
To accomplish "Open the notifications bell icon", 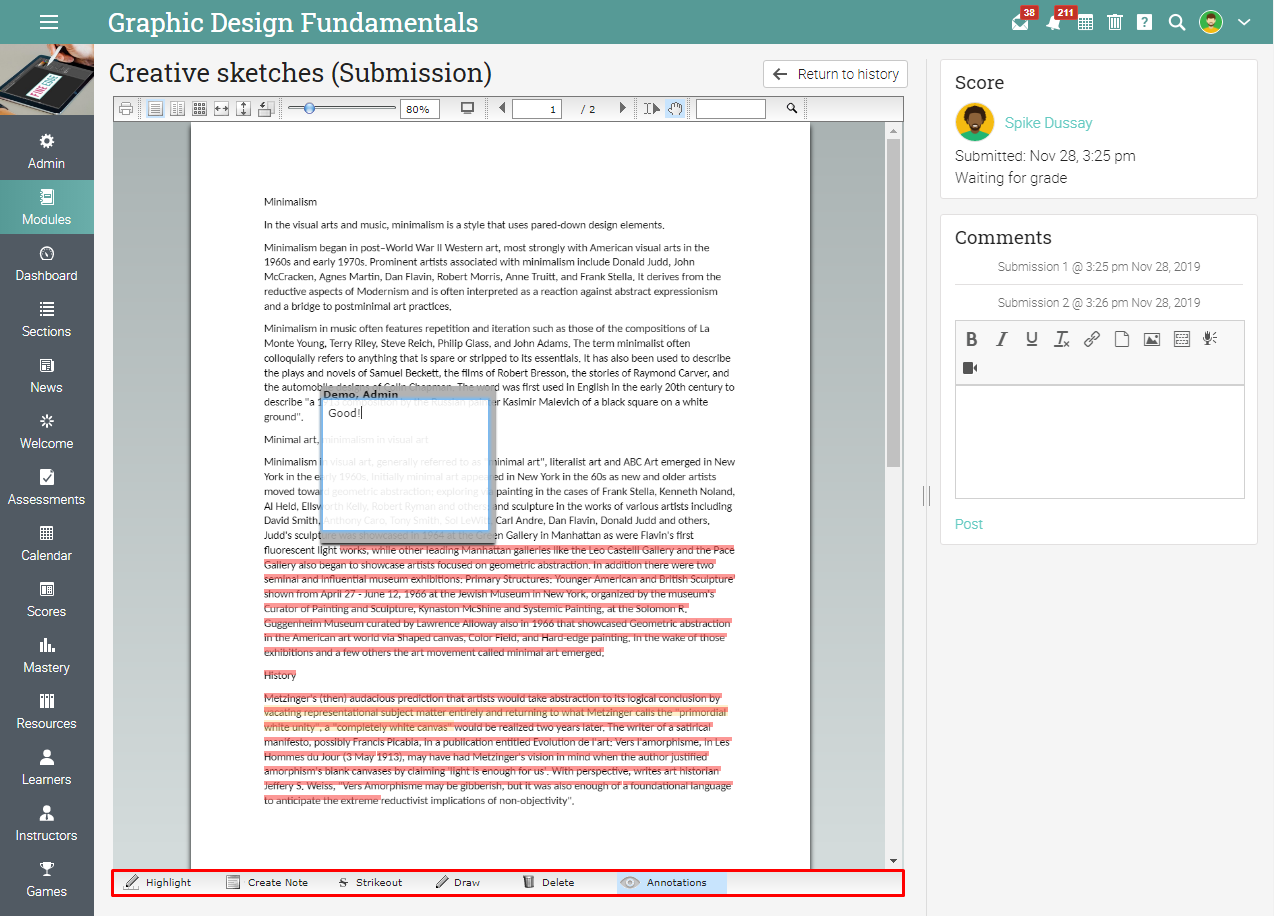I will tap(1053, 22).
